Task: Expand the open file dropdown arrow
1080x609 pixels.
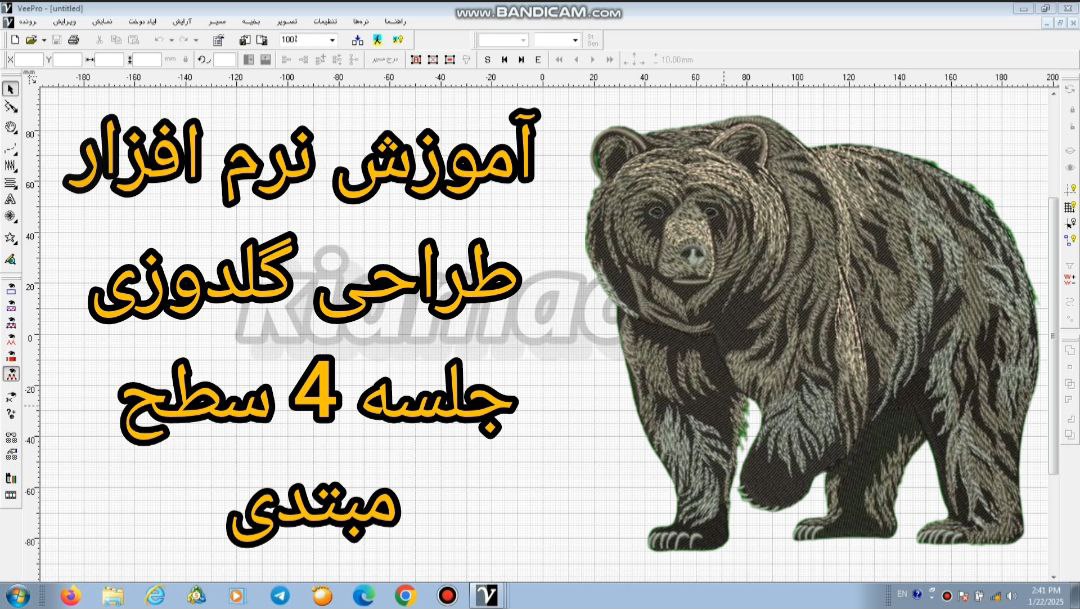Action: pyautogui.click(x=44, y=40)
